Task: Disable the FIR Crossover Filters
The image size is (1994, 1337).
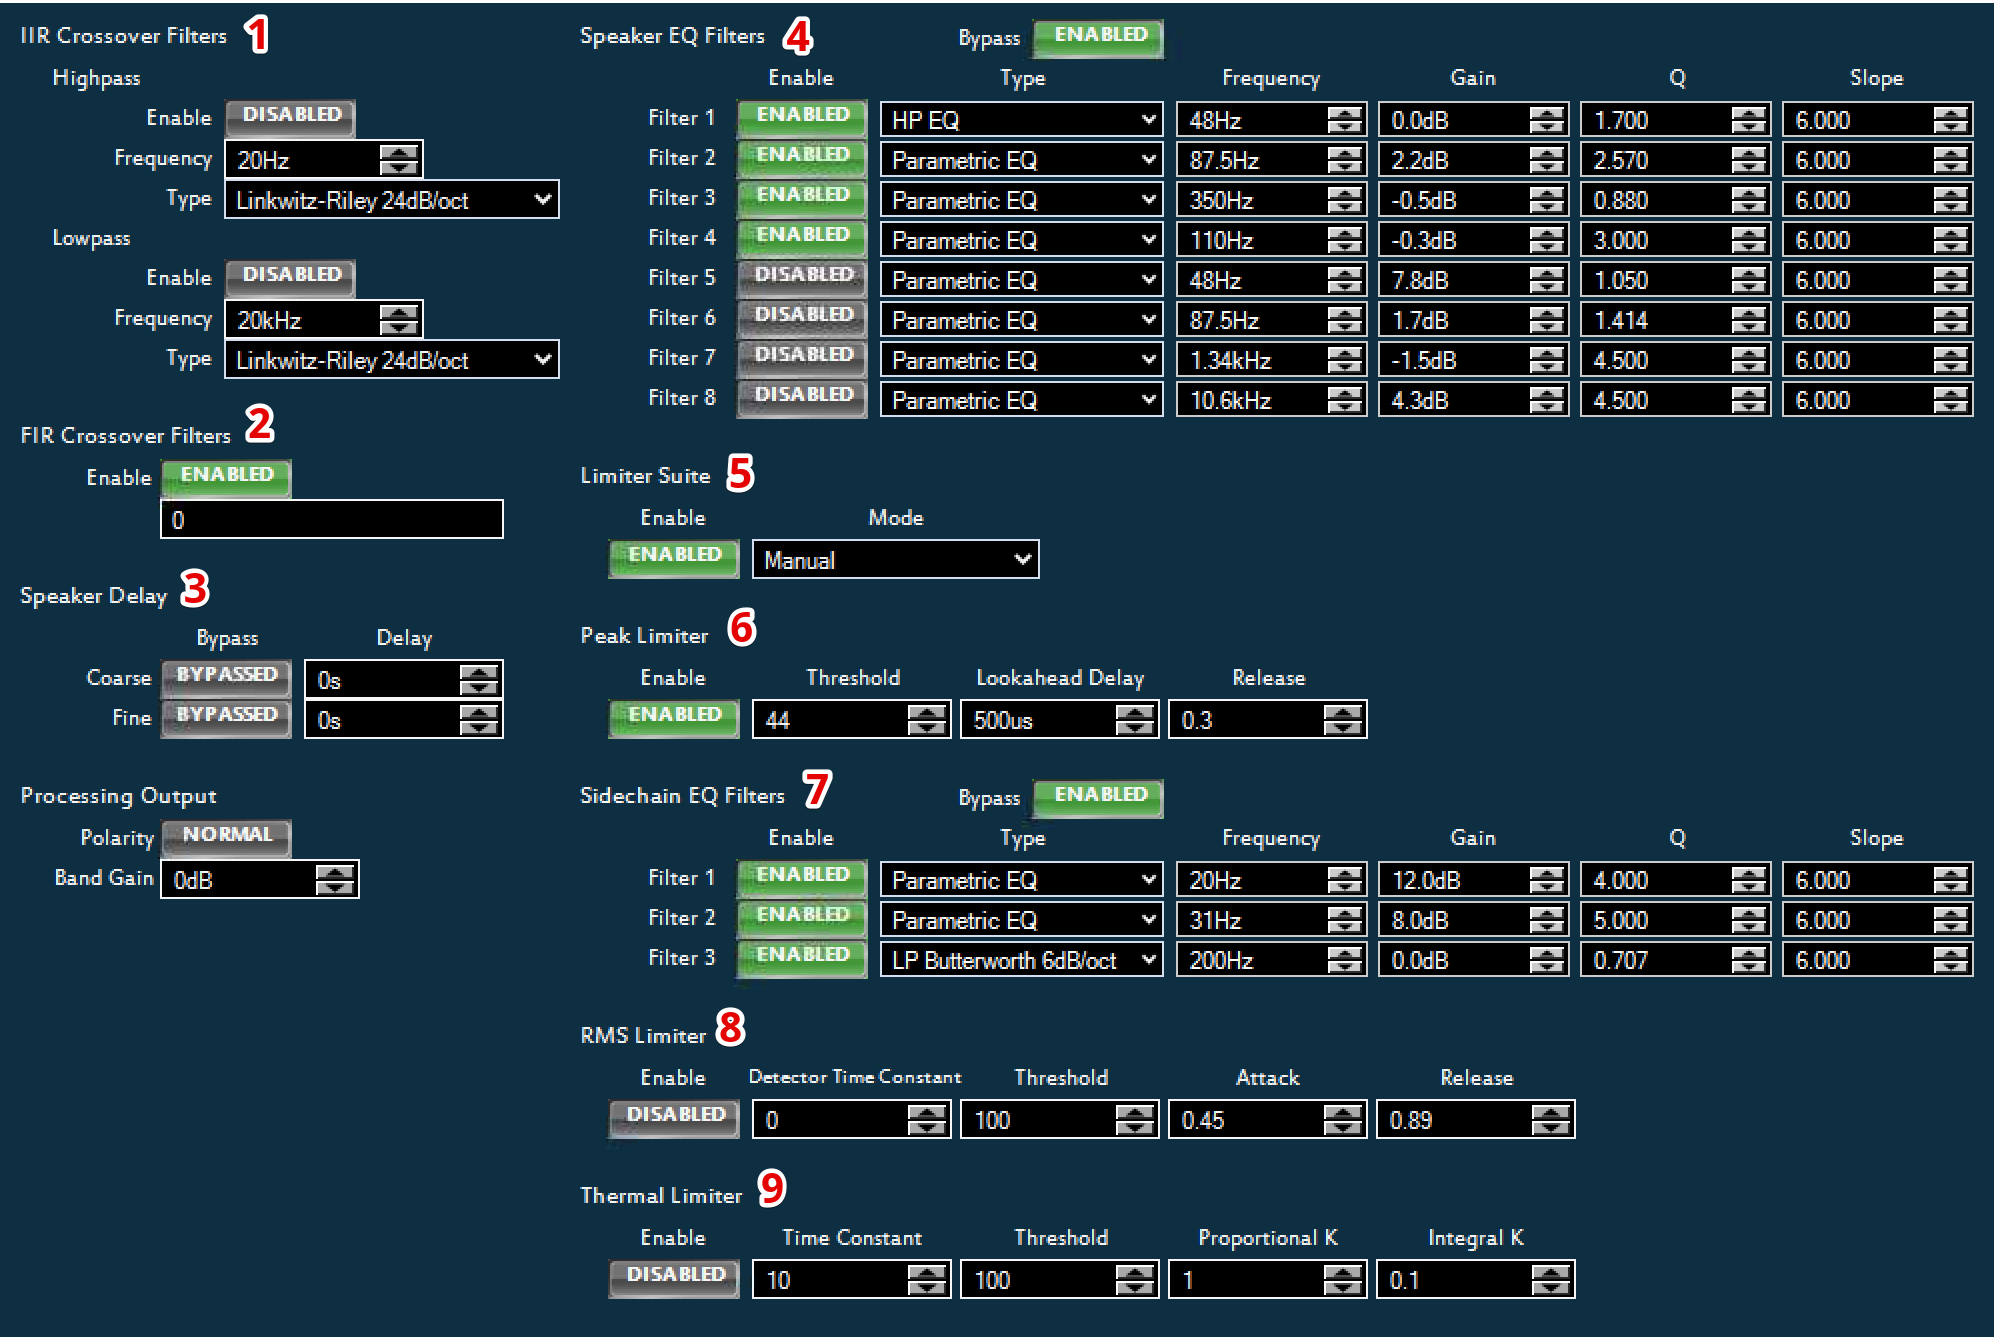Action: [226, 477]
